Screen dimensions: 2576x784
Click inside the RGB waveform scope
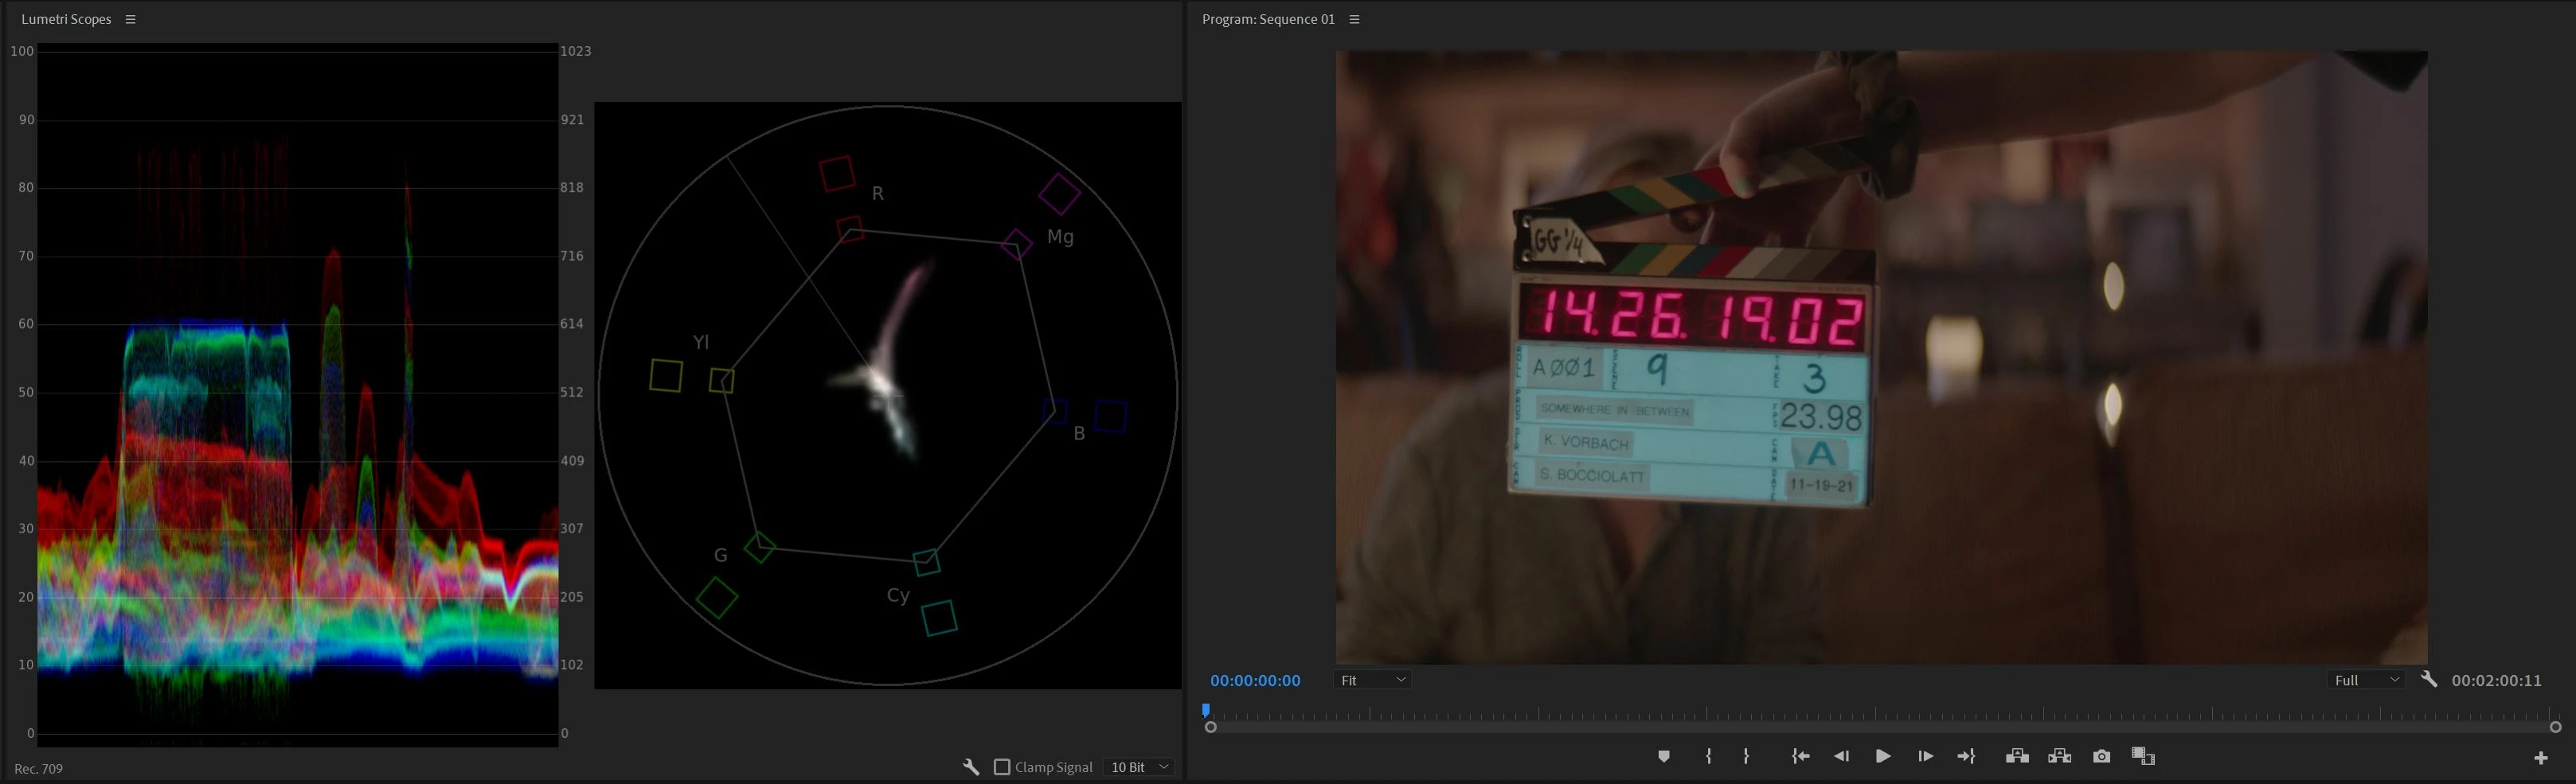297,395
